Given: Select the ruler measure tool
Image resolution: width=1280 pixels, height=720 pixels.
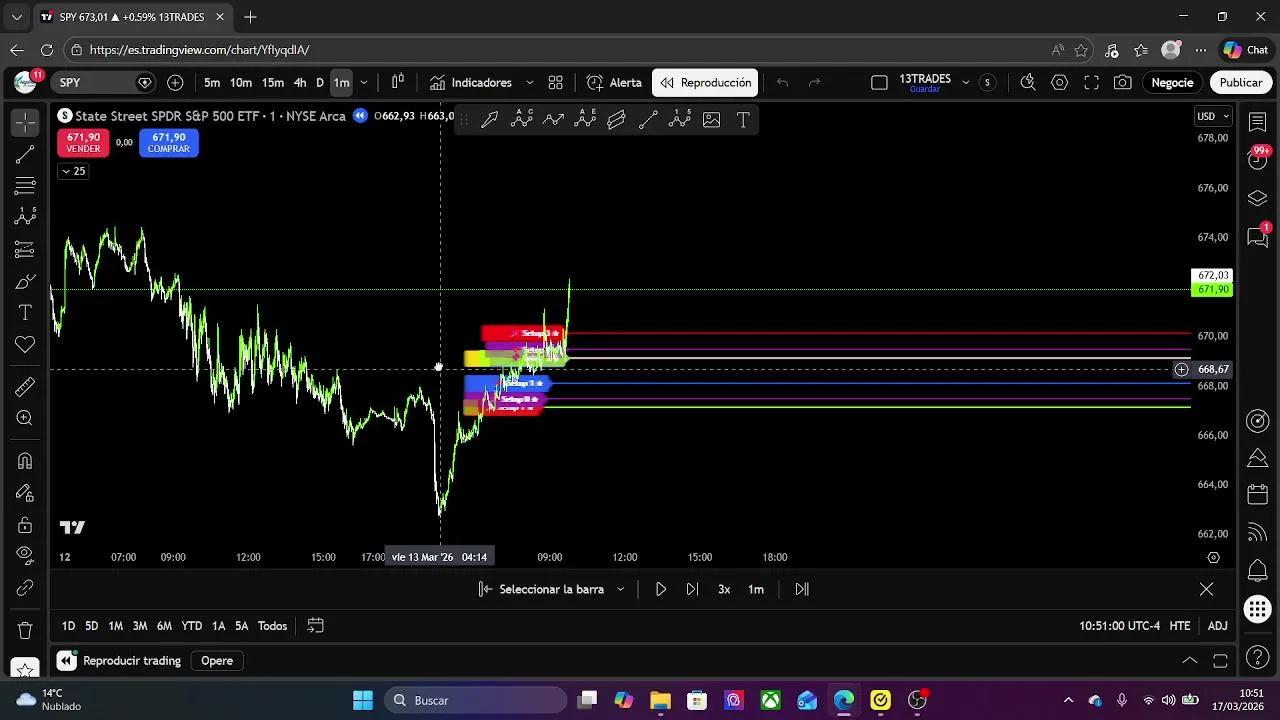Looking at the screenshot, I should (25, 387).
